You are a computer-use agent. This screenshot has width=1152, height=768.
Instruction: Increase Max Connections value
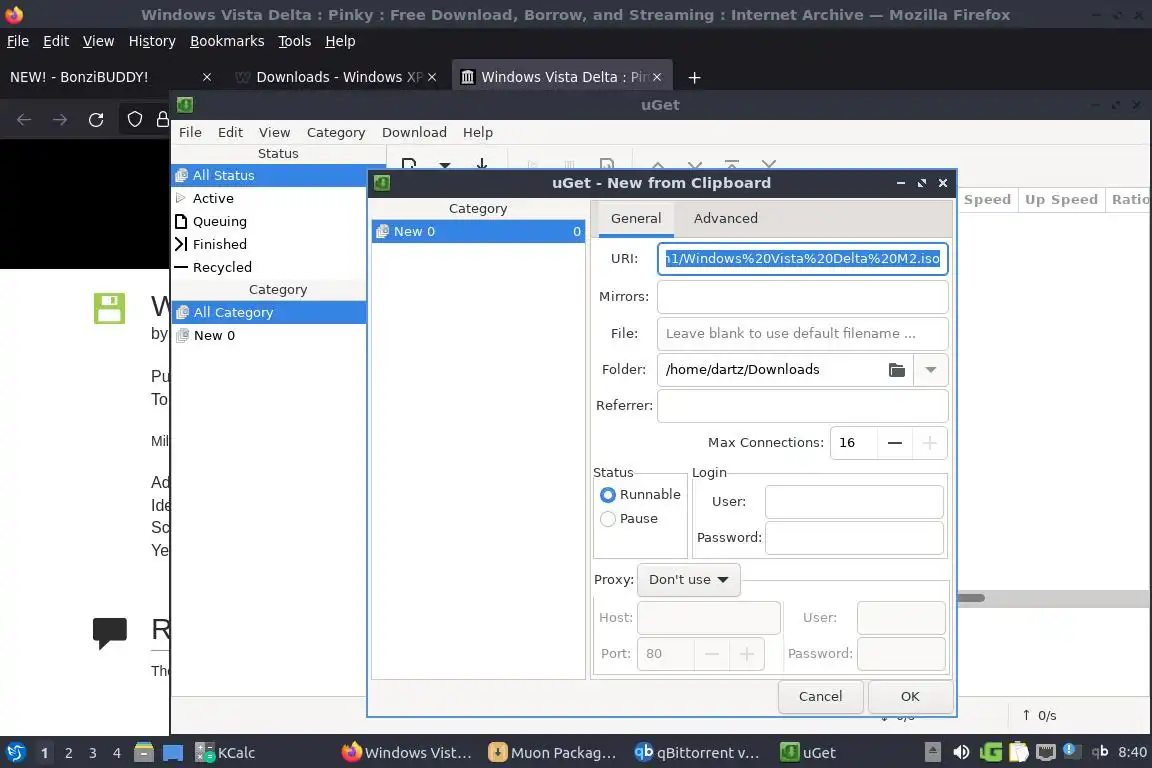929,443
